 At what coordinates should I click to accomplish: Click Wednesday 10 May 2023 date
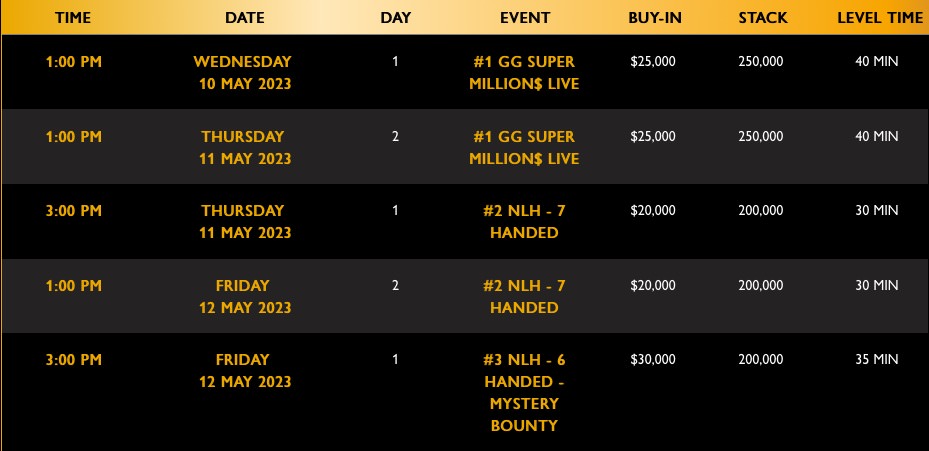point(244,72)
